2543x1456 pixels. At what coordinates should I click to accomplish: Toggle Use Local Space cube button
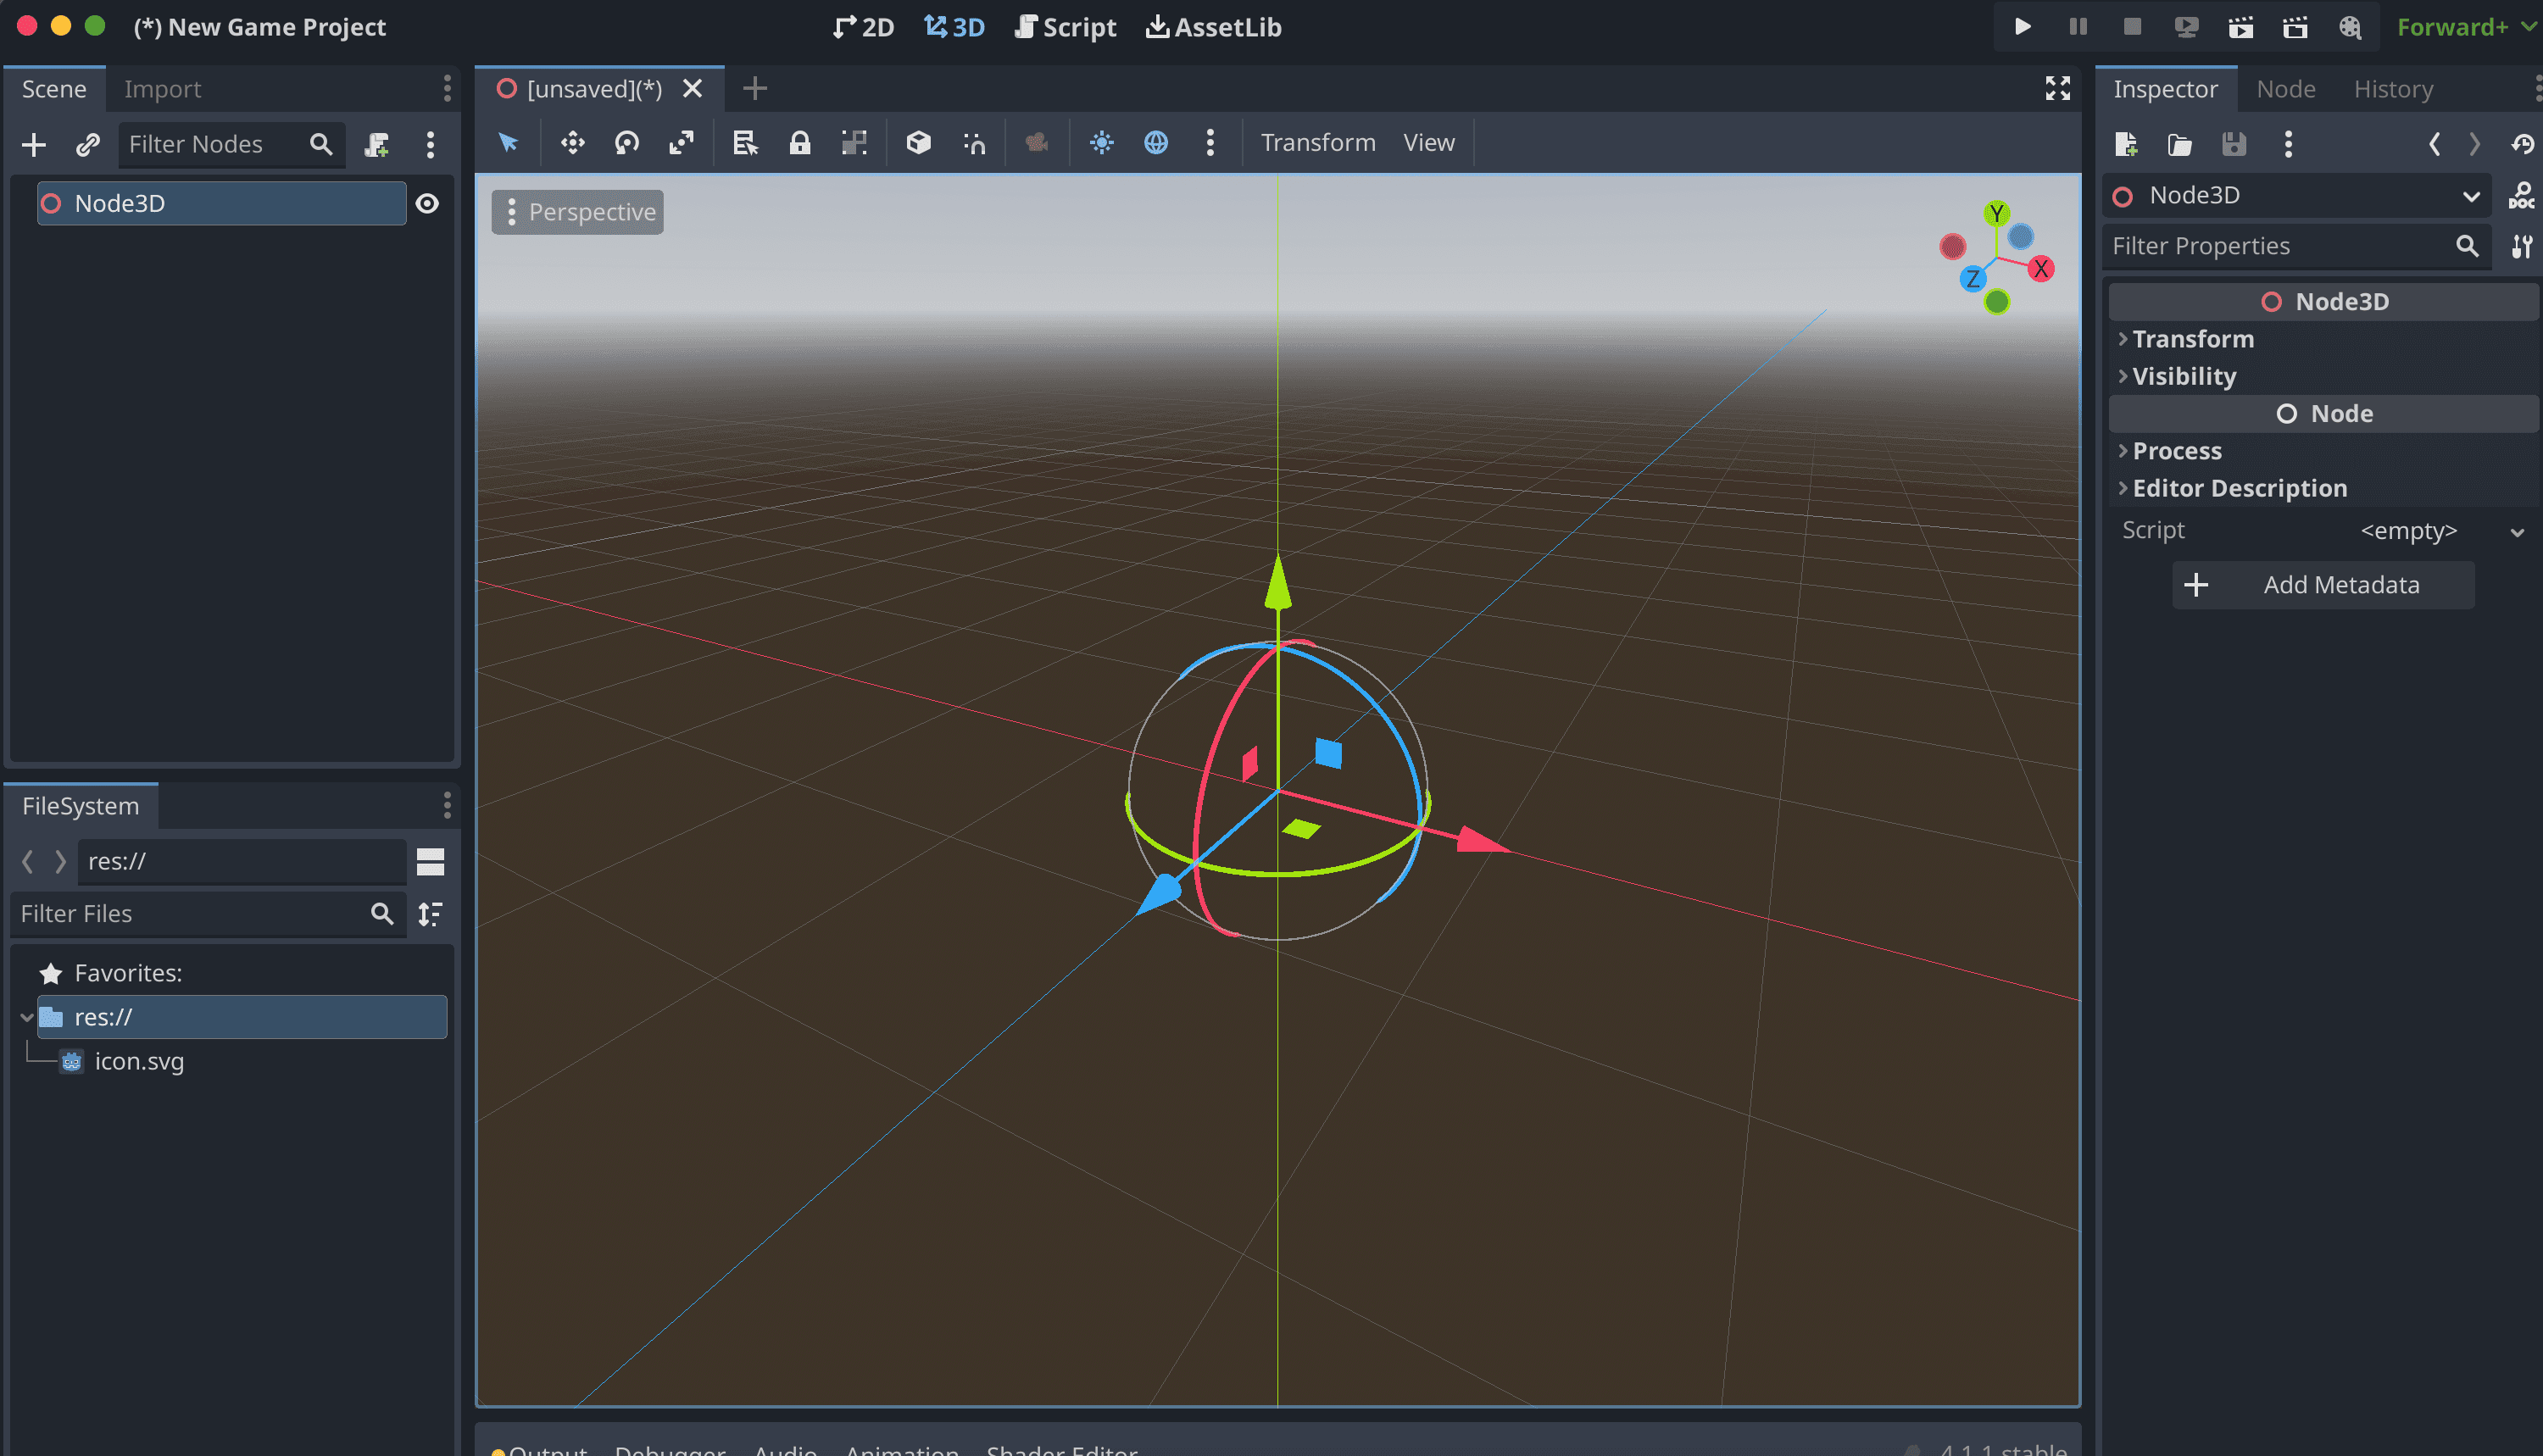(918, 143)
